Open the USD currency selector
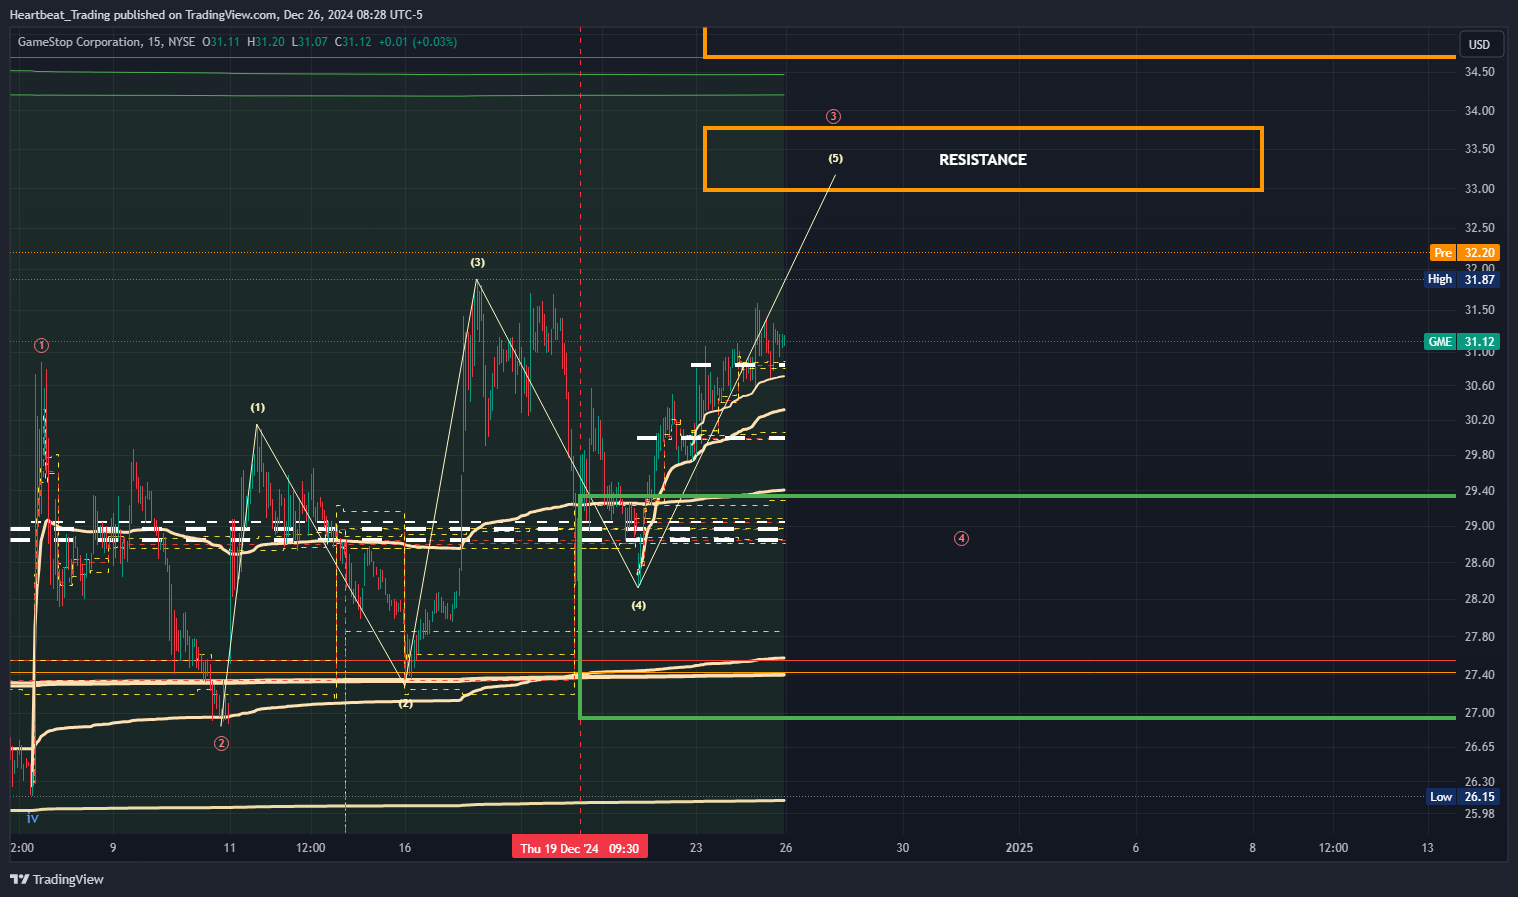Image resolution: width=1518 pixels, height=897 pixels. [x=1479, y=44]
